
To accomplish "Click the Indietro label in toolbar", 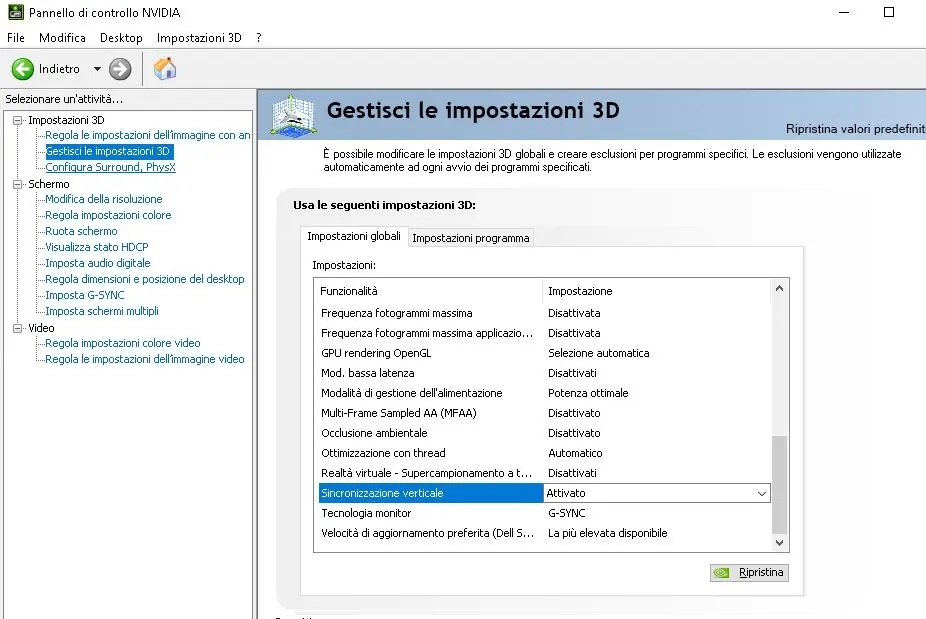I will (x=59, y=69).
